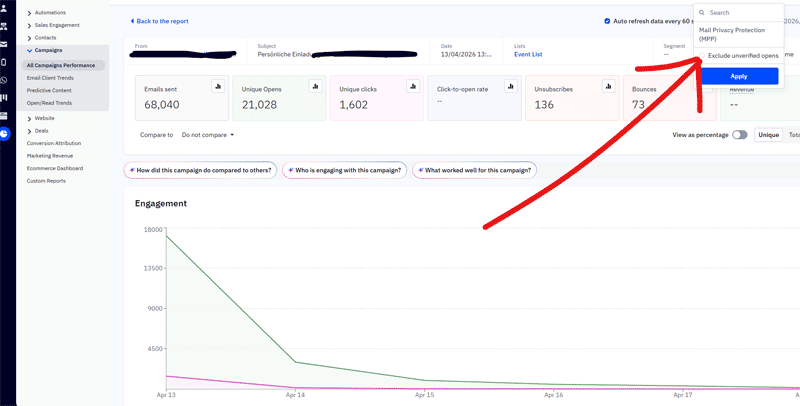Ask what worked well for this campaign

click(x=474, y=170)
